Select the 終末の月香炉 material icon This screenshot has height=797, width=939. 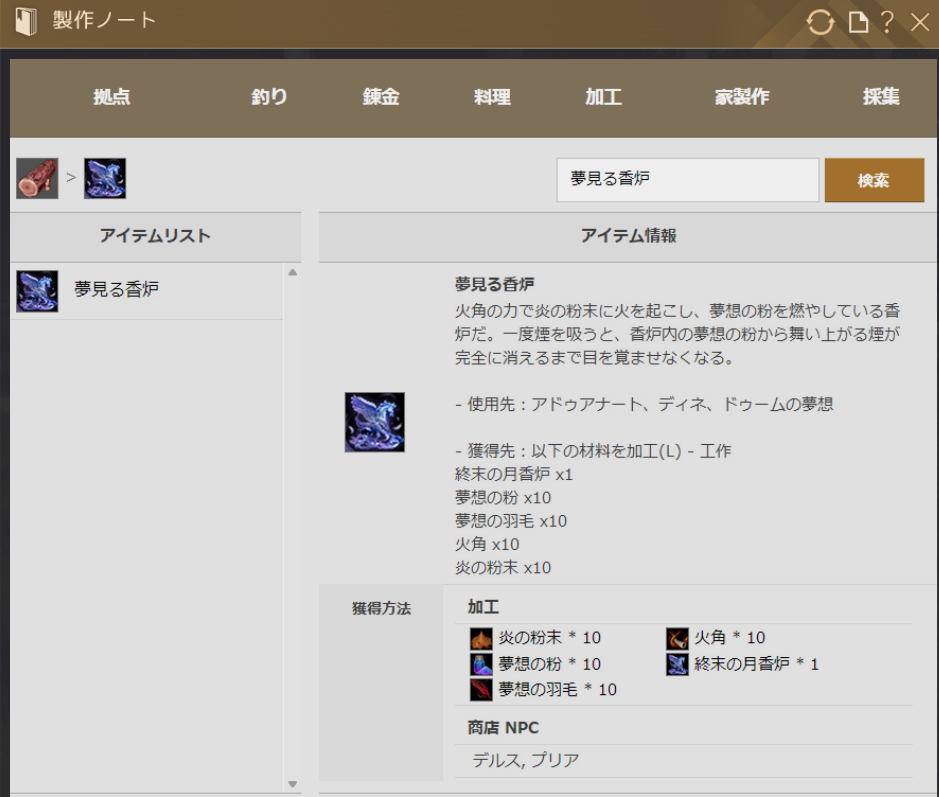[678, 664]
